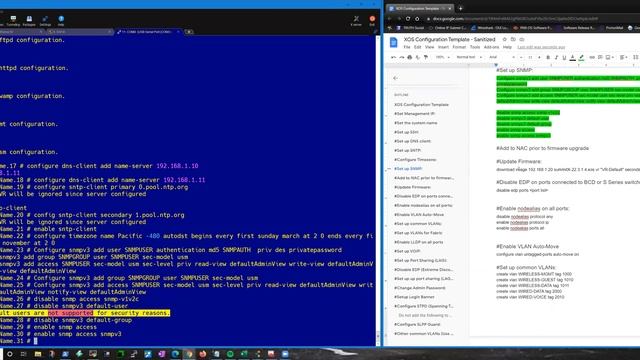640x360 pixels.
Task: Jump to #Update Firmware outline entry
Action: 412,187
